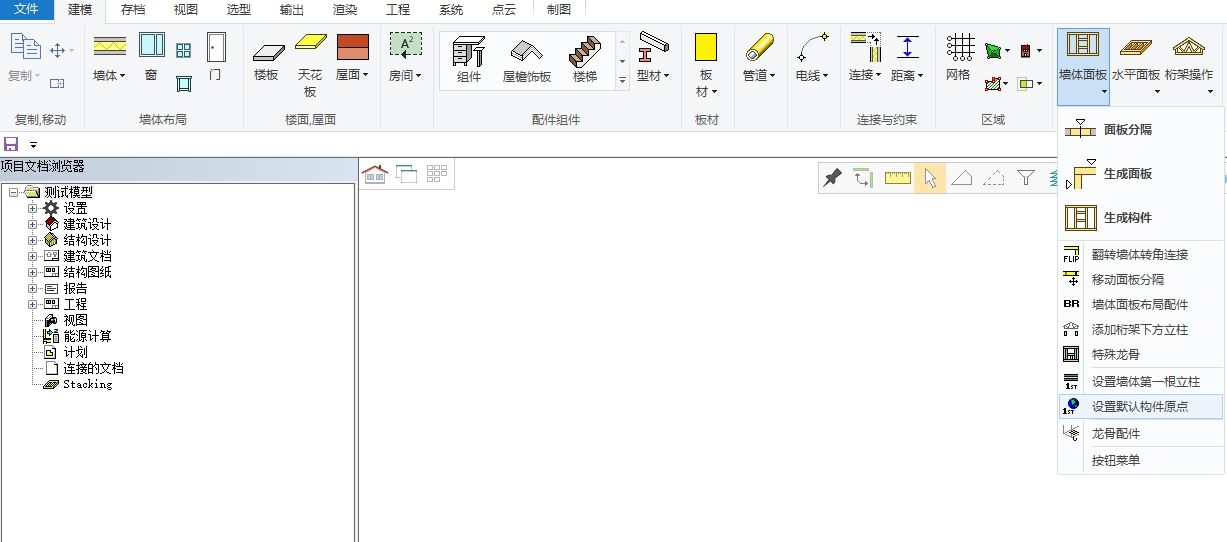The width and height of the screenshot is (1227, 542).
Task: Pick the 组件 component gallery item
Action: tap(469, 60)
